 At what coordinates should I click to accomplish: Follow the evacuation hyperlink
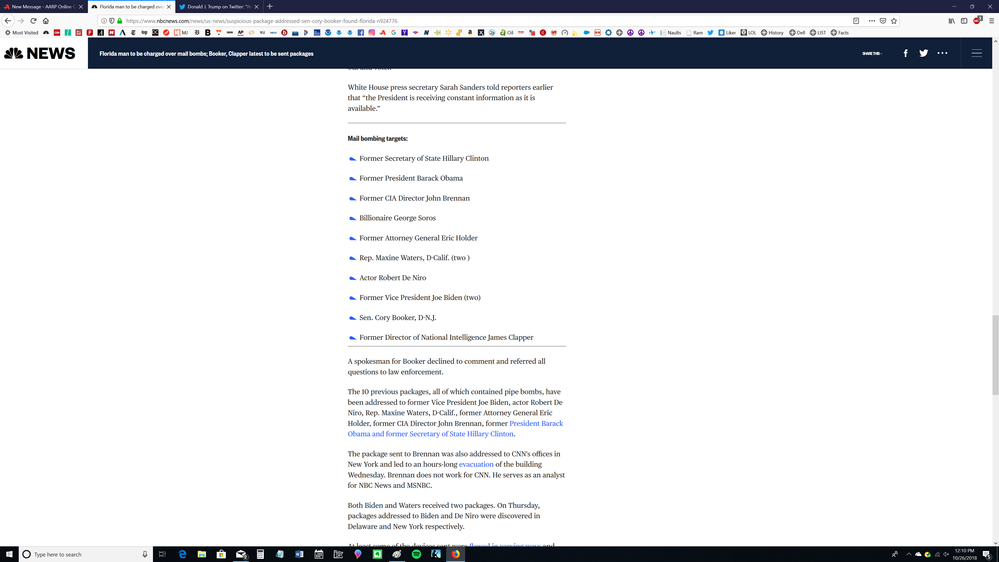point(476,465)
